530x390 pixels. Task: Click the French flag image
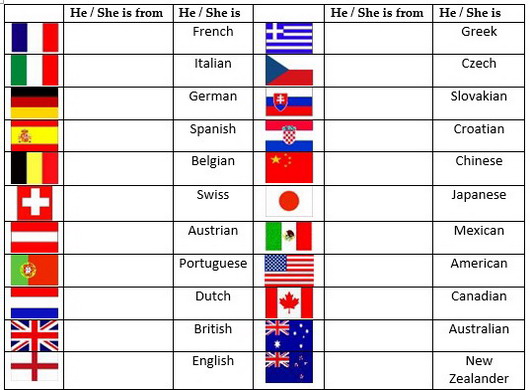pyautogui.click(x=34, y=38)
